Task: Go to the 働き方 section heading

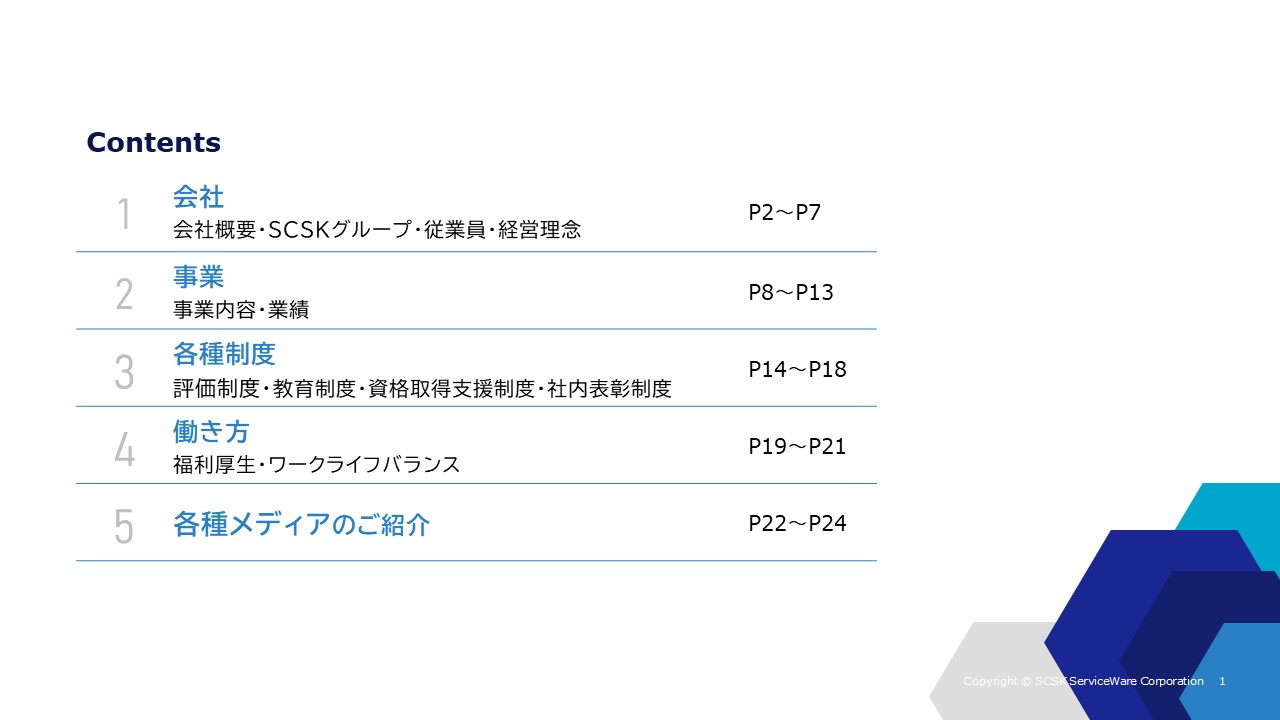Action: 211,432
